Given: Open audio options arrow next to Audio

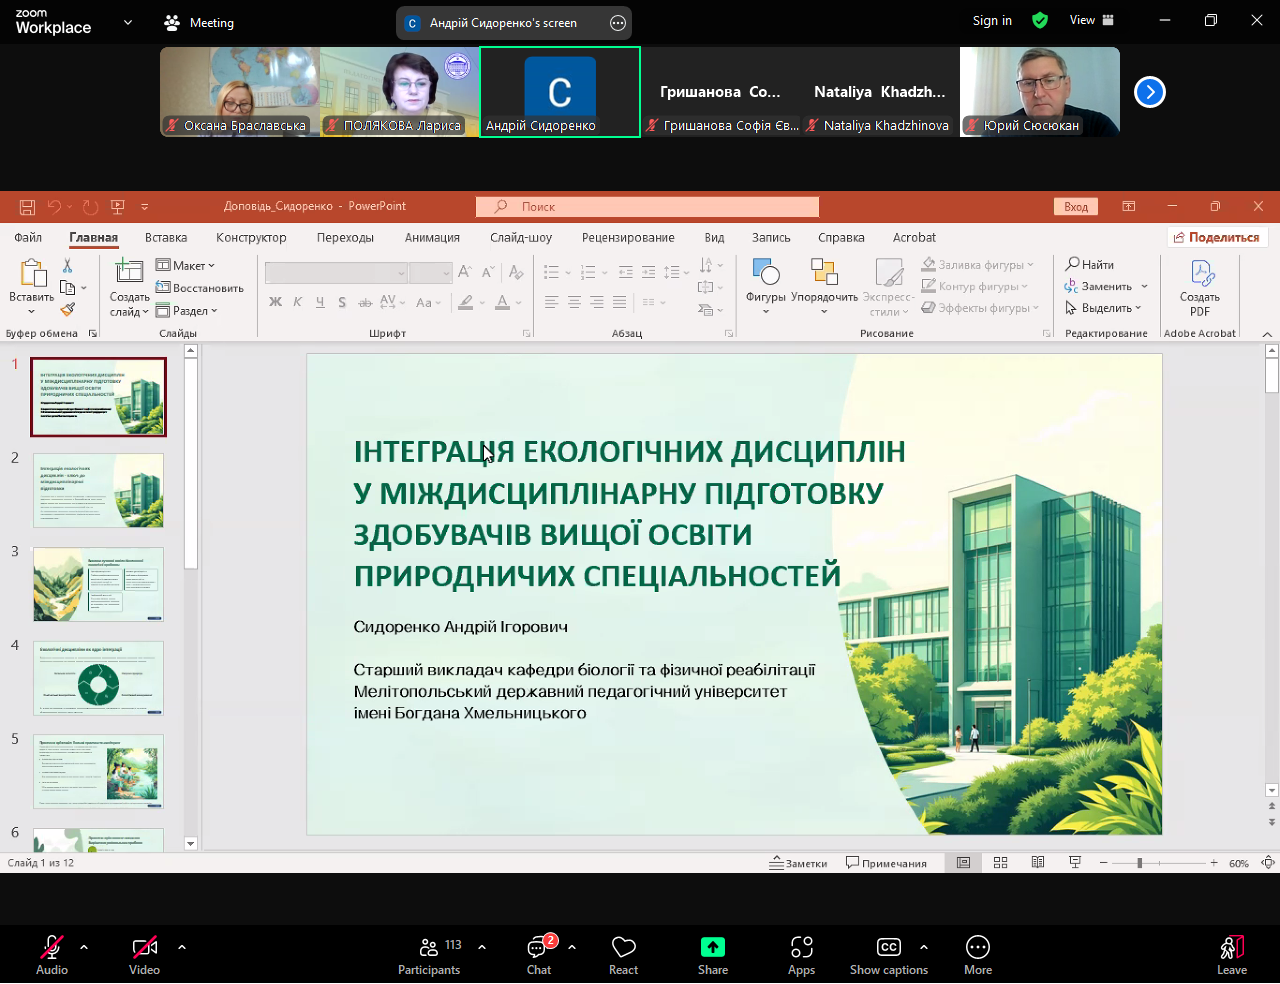Looking at the screenshot, I should (84, 946).
